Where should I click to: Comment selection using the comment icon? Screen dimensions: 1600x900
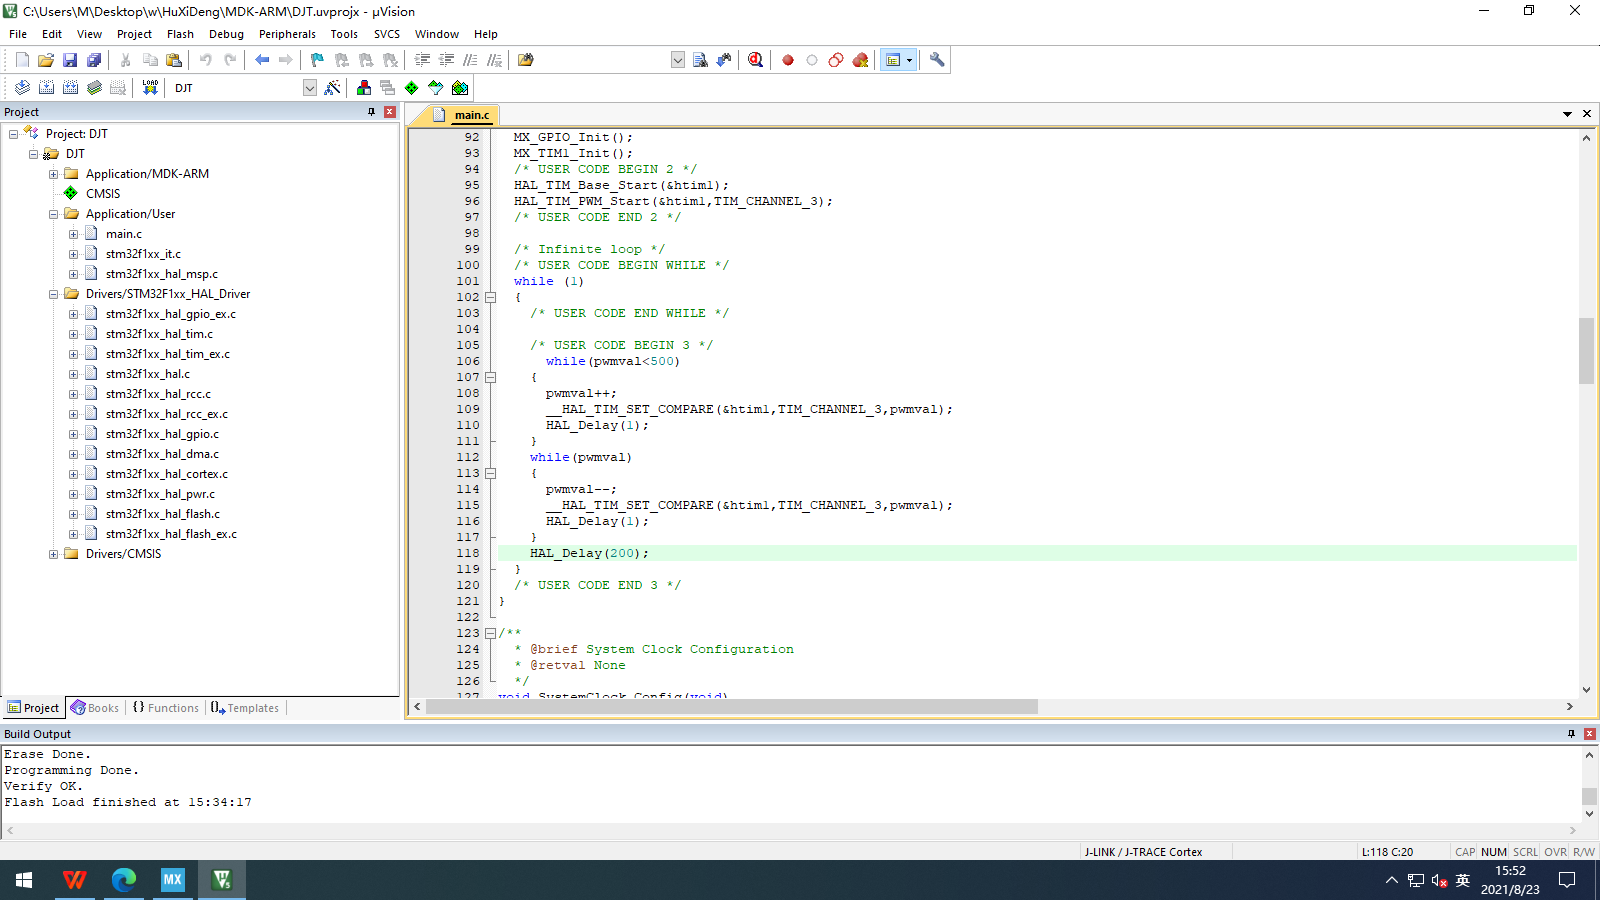[x=471, y=60]
